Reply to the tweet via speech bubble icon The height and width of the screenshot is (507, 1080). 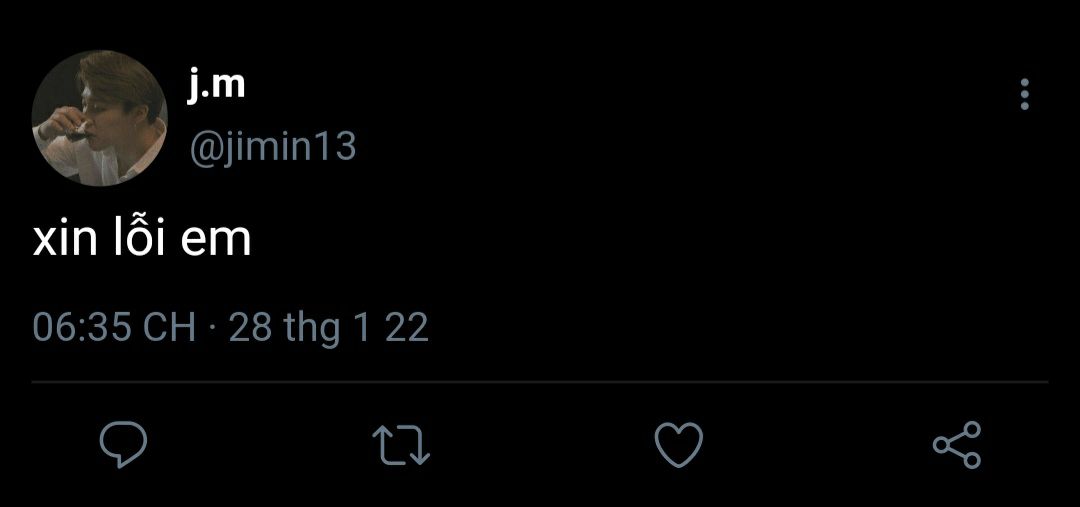123,444
